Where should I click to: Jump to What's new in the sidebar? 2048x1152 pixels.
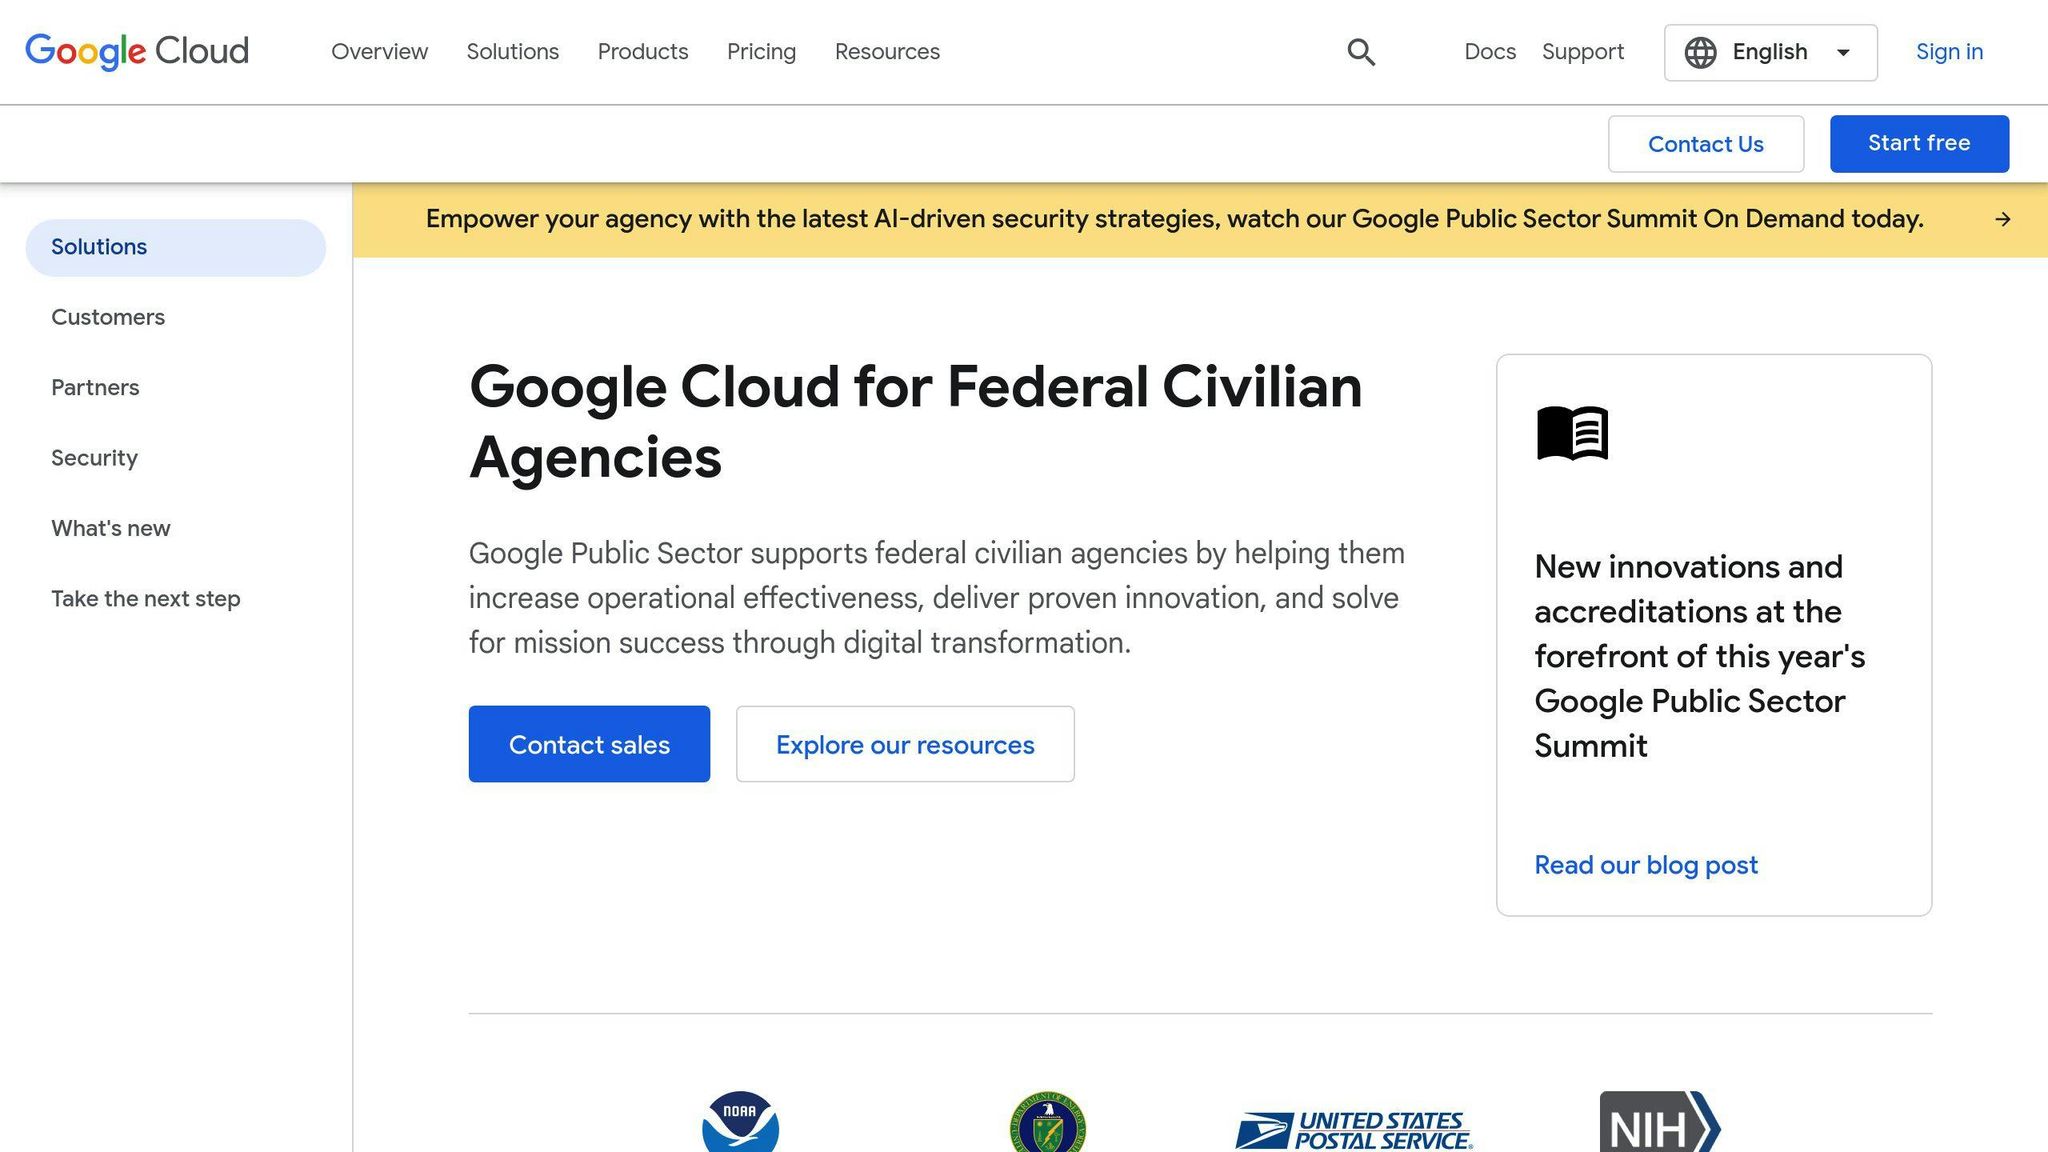[111, 528]
